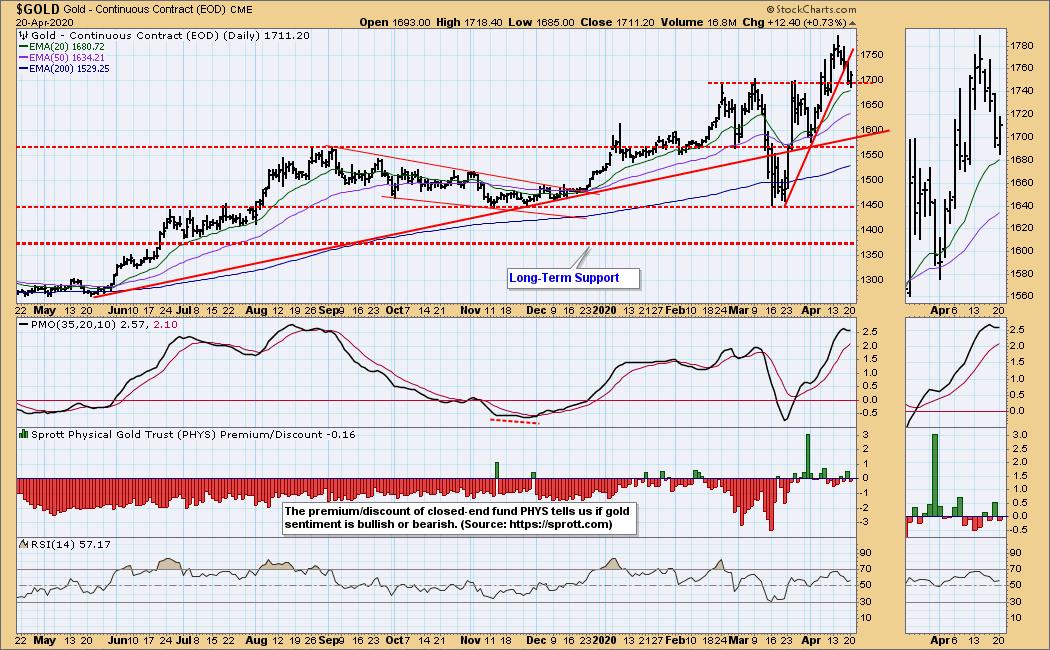Click the CME exchange label in the header
The width and height of the screenshot is (1050, 650).
(x=241, y=9)
